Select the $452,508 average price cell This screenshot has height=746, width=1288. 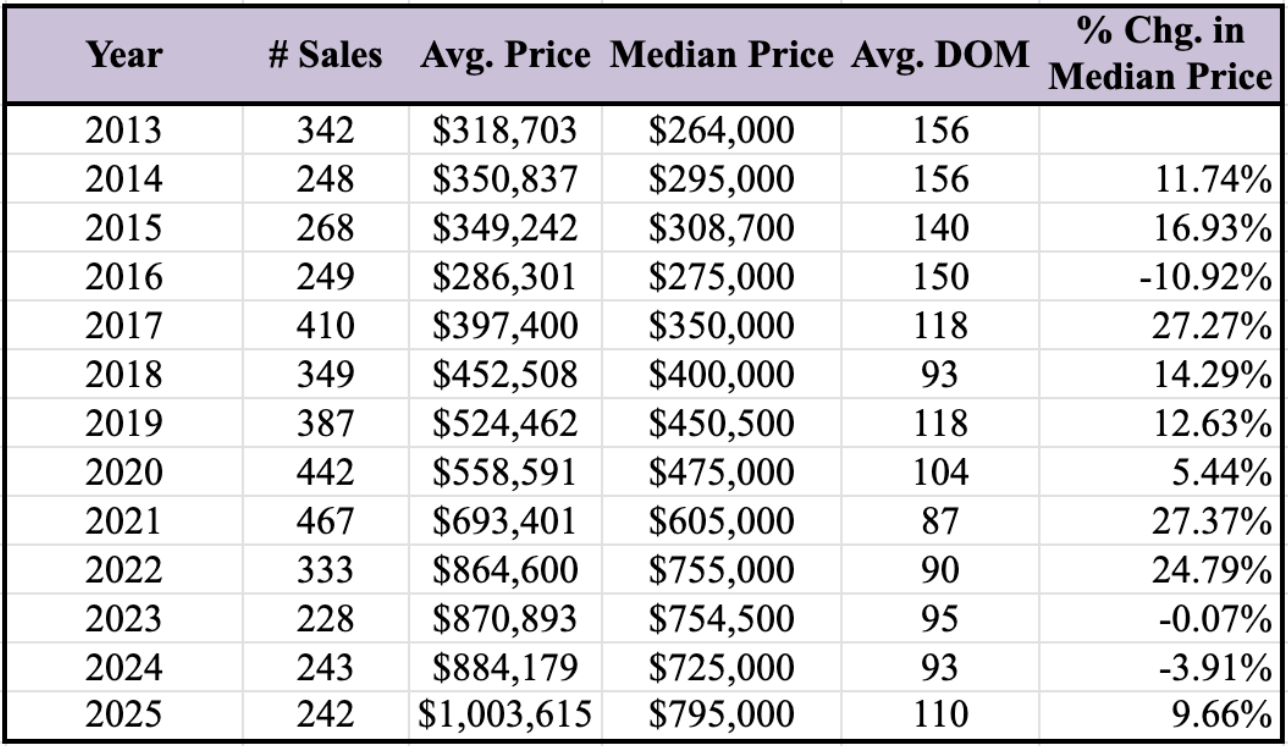click(x=505, y=374)
